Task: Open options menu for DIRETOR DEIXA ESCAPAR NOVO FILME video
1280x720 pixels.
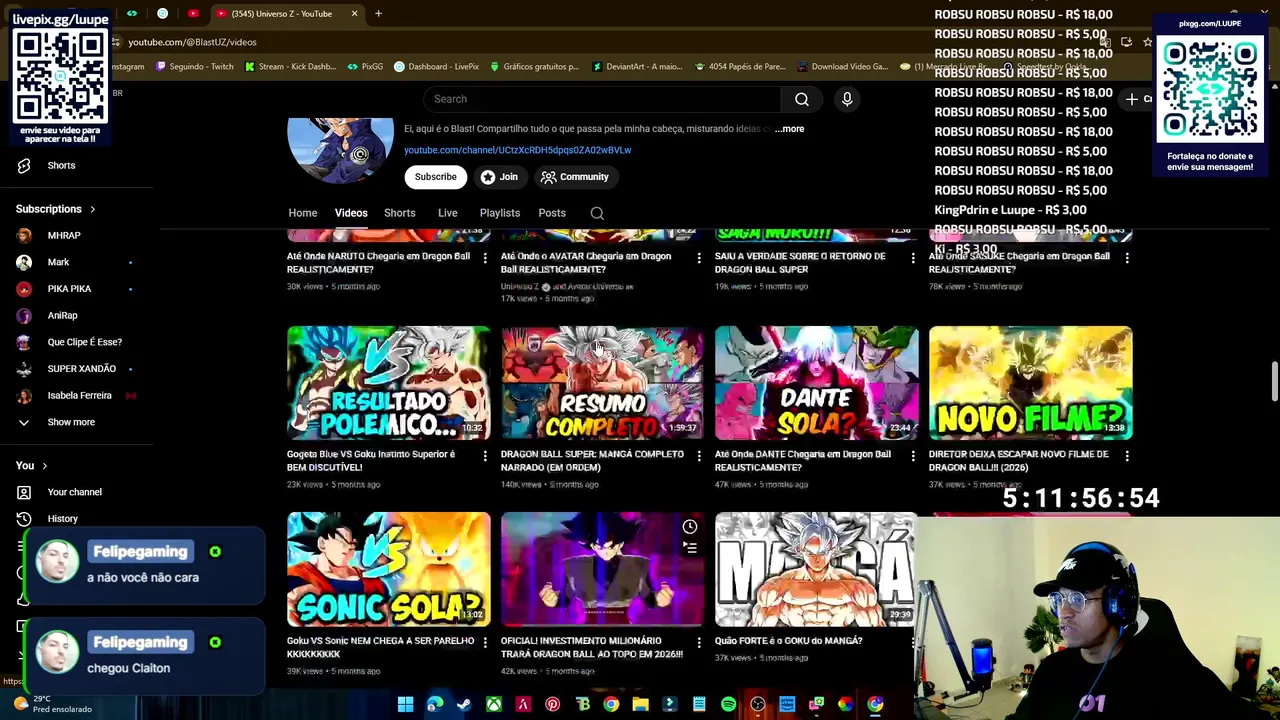Action: (x=1127, y=456)
